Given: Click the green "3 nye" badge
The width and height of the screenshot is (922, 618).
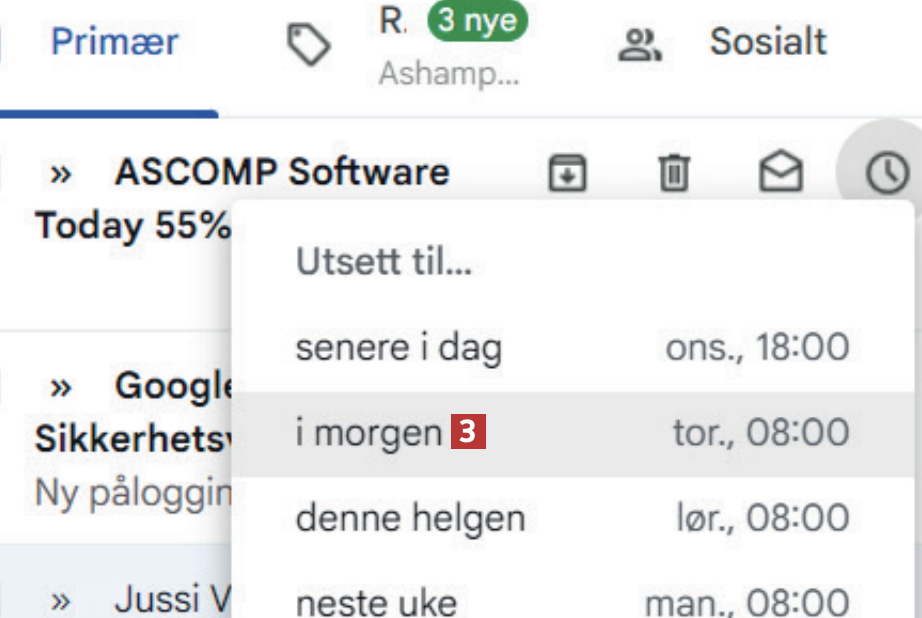Looking at the screenshot, I should point(477,21).
